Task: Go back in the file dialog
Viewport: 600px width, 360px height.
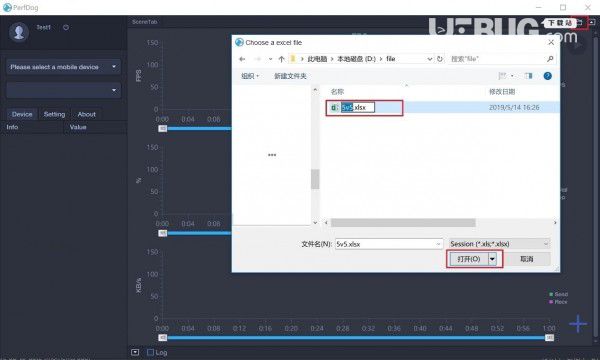Action: [x=242, y=59]
